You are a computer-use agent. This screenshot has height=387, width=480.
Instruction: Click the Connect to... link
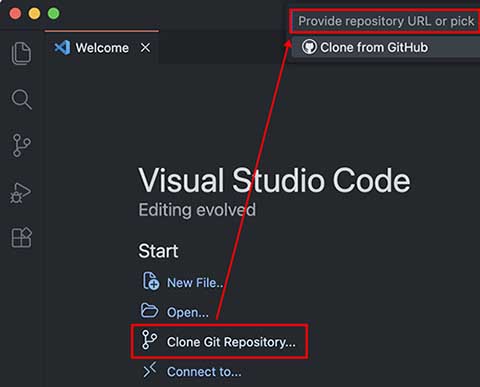click(x=204, y=372)
